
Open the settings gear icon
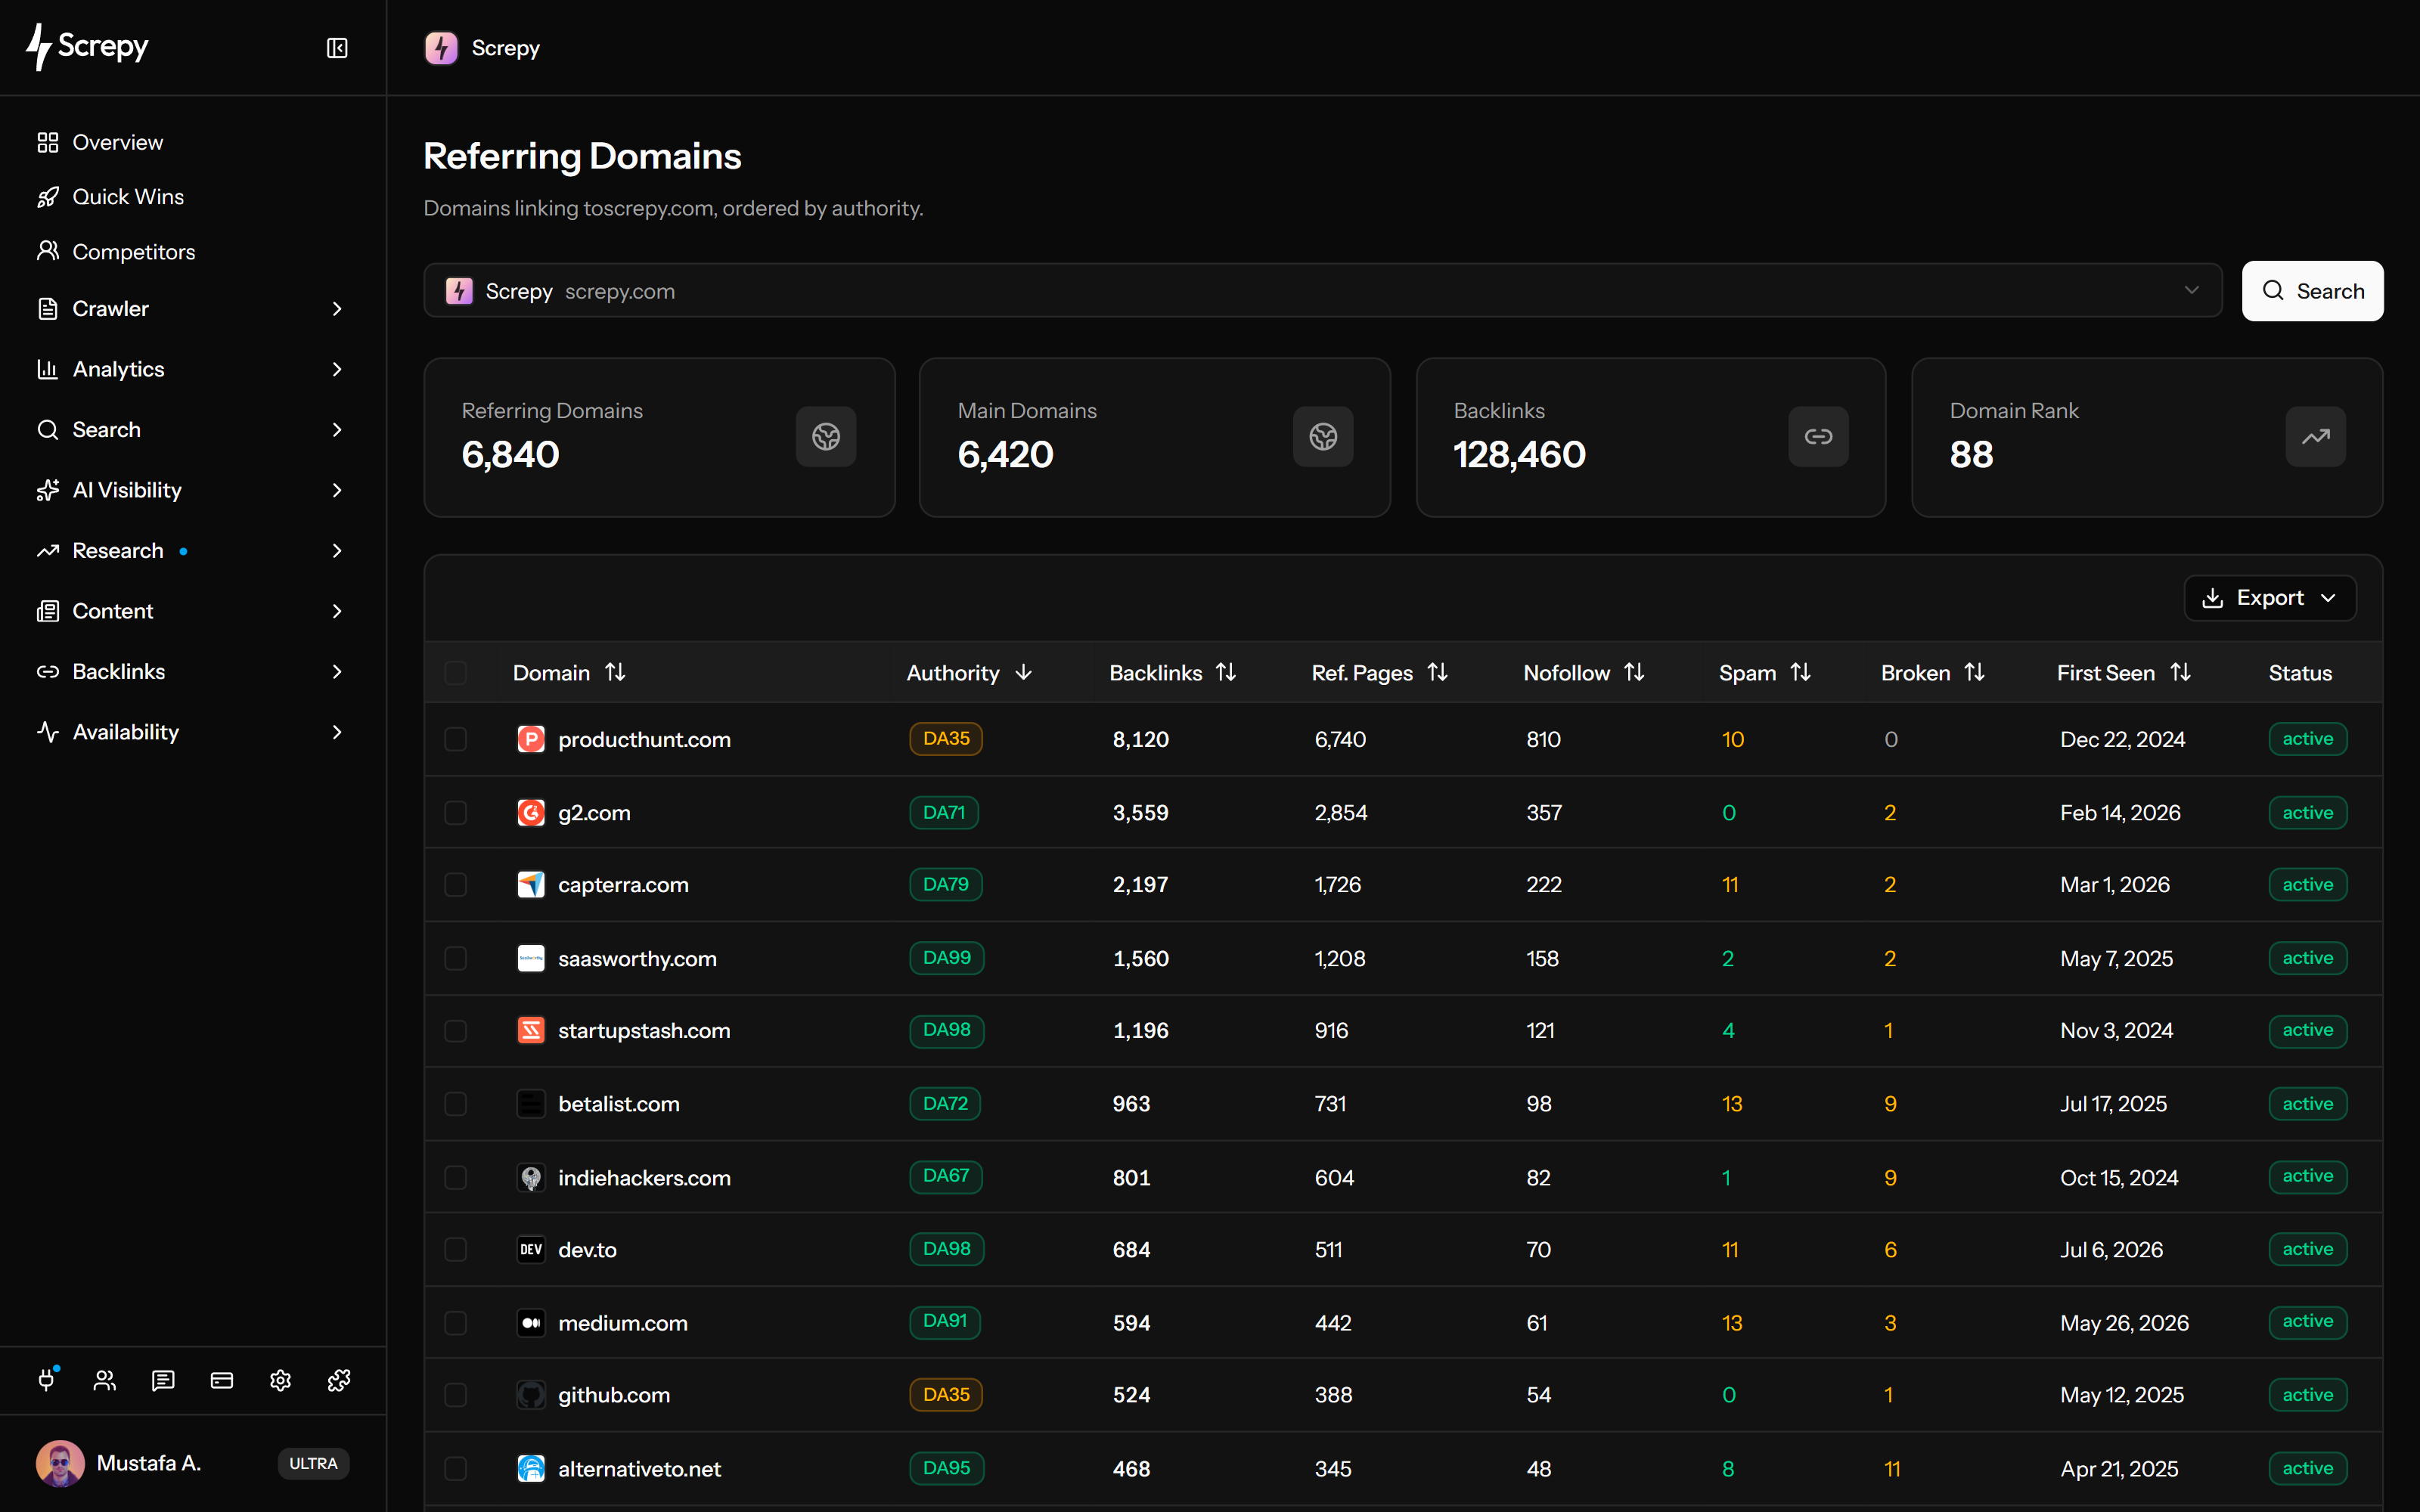coord(280,1380)
